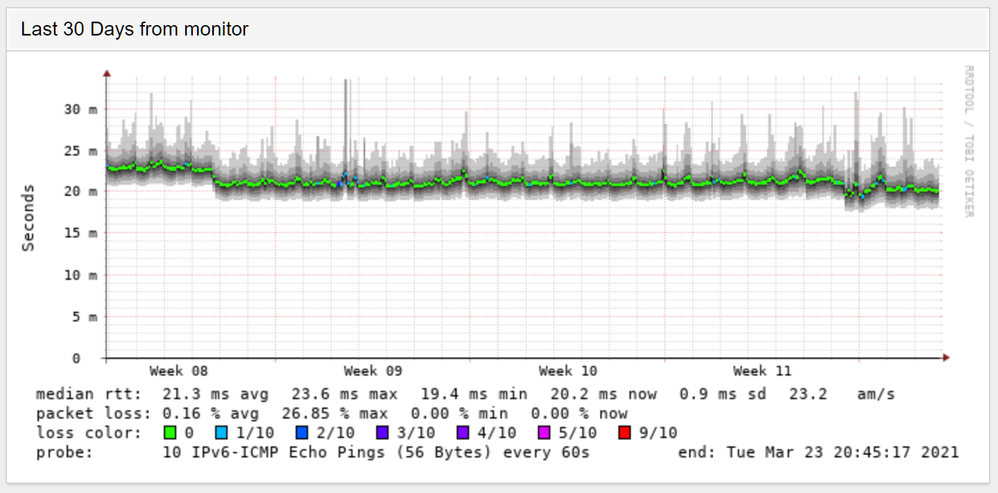
Task: Click the Week 10 axis label
Action: coord(568,370)
